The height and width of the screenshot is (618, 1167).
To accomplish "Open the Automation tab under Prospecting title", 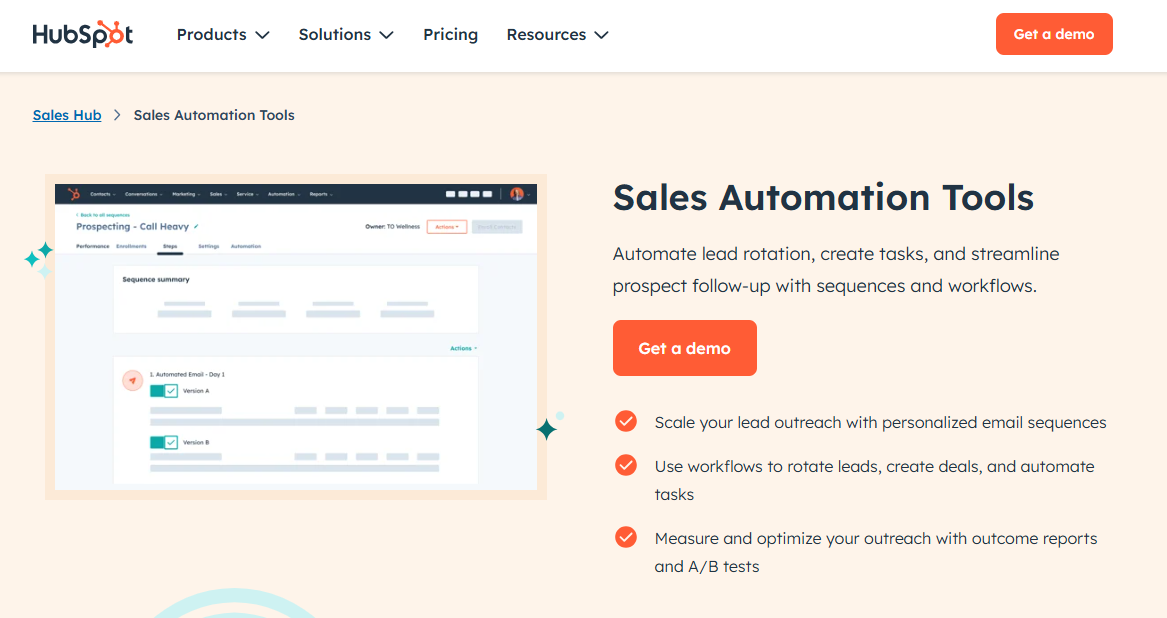I will coord(246,246).
